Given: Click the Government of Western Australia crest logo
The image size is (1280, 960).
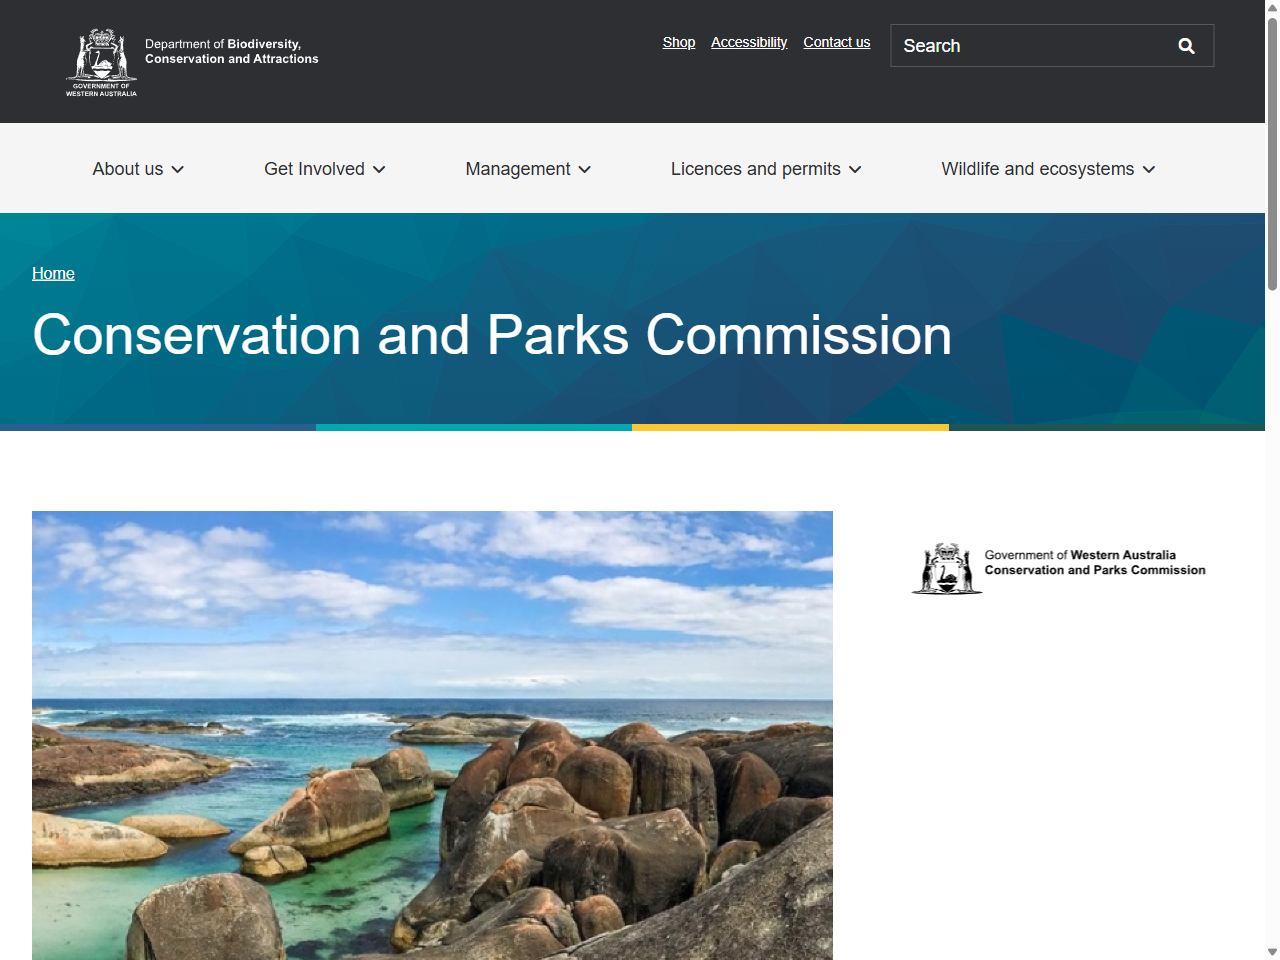Looking at the screenshot, I should [x=100, y=62].
